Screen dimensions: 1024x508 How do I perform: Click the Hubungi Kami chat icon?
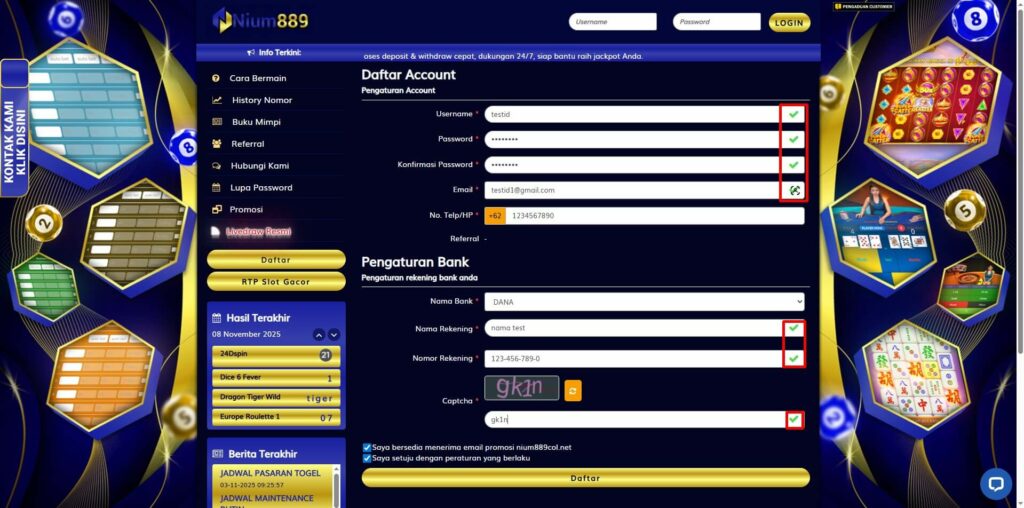pos(217,166)
